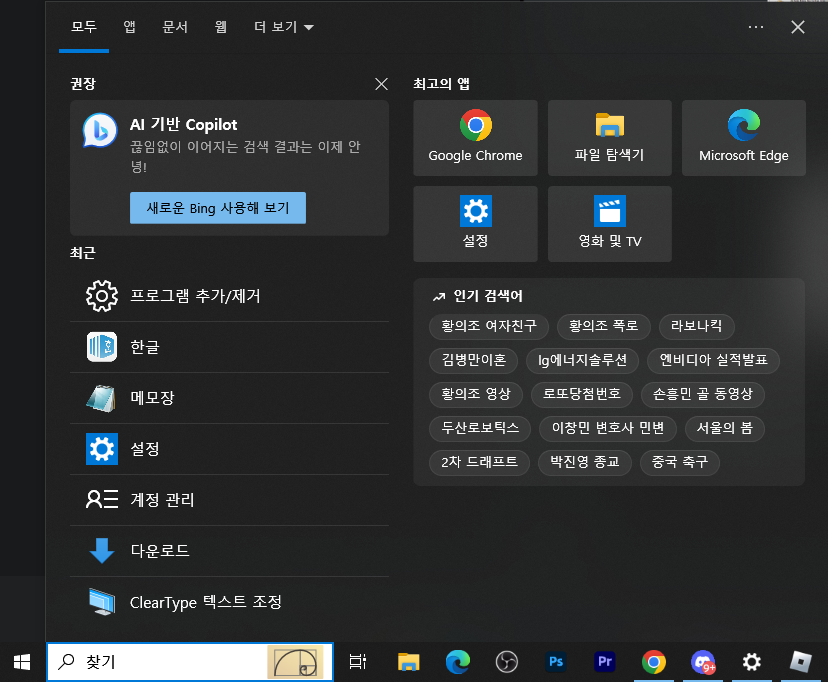
Task: Search trending term 두산로보틱스
Action: point(480,428)
